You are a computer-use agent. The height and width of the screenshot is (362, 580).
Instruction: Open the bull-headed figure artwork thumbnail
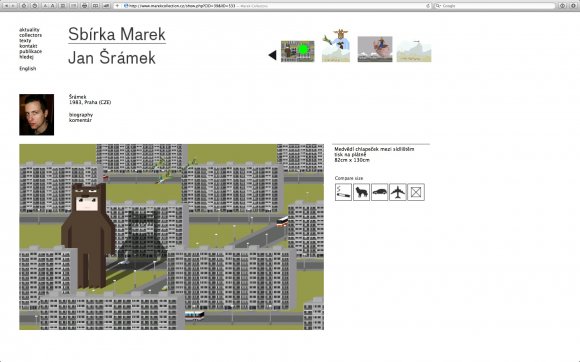[336, 46]
